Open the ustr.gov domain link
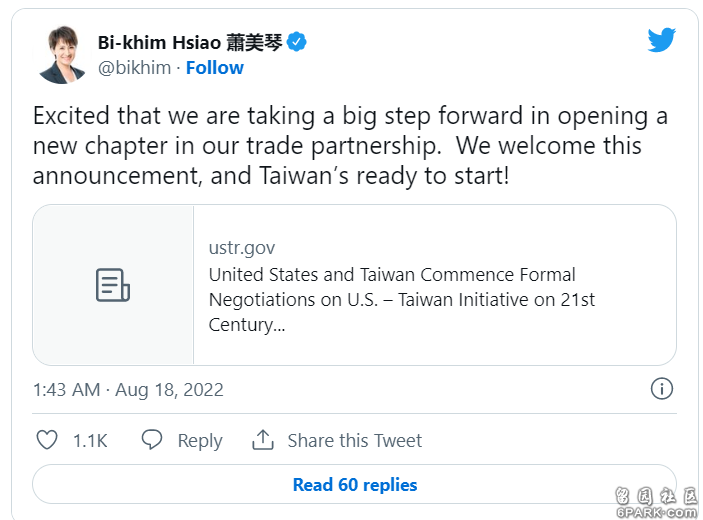 [x=242, y=248]
